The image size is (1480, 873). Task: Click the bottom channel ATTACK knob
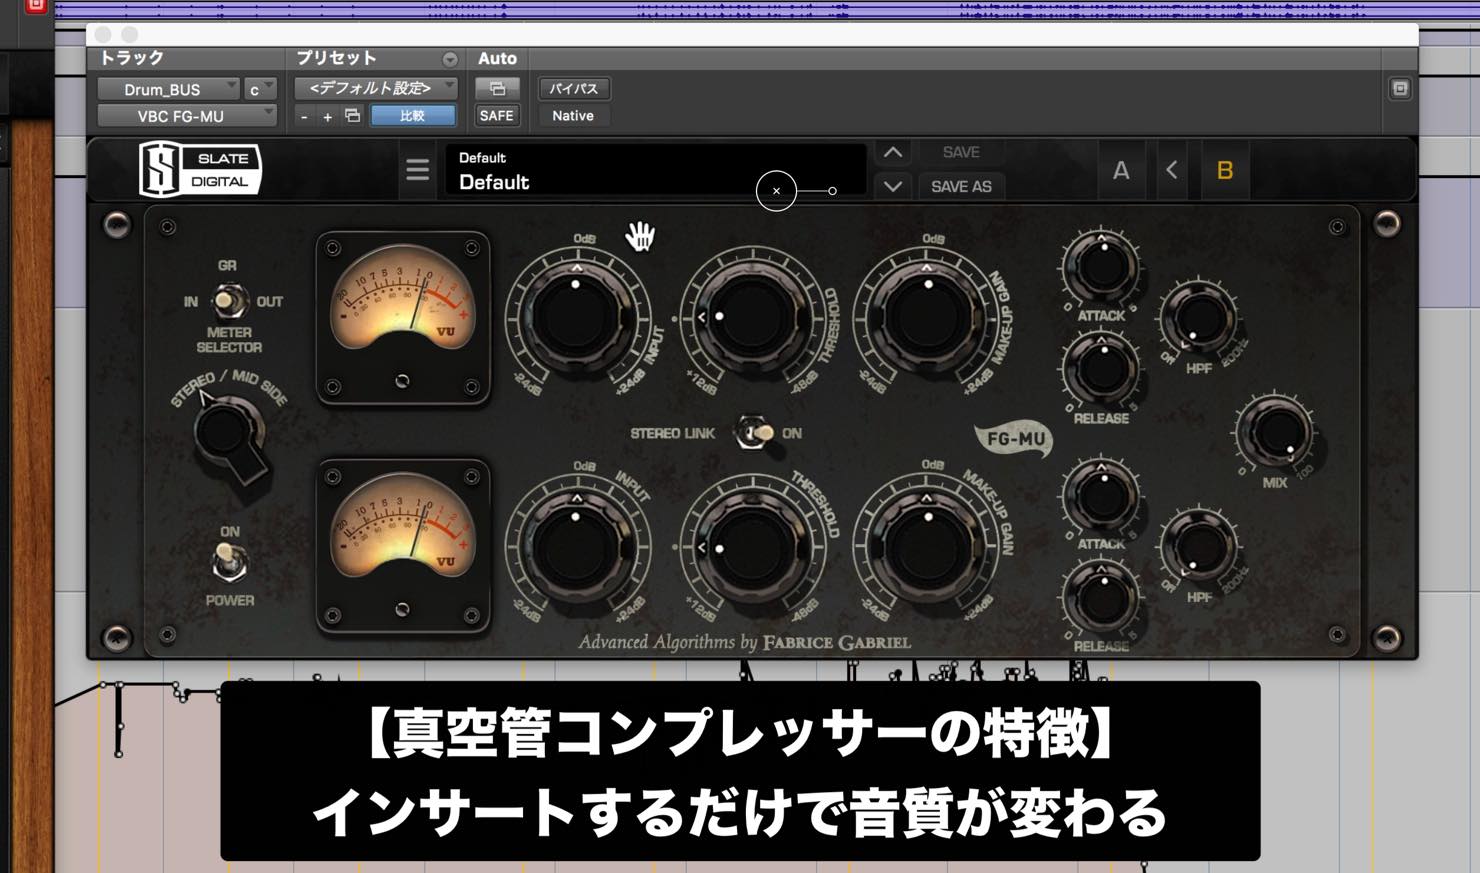click(x=1101, y=496)
